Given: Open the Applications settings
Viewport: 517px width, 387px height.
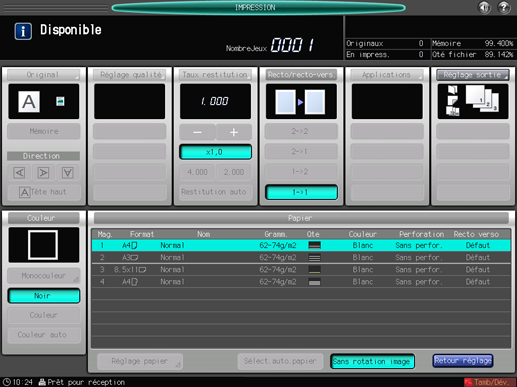Looking at the screenshot, I should [387, 75].
